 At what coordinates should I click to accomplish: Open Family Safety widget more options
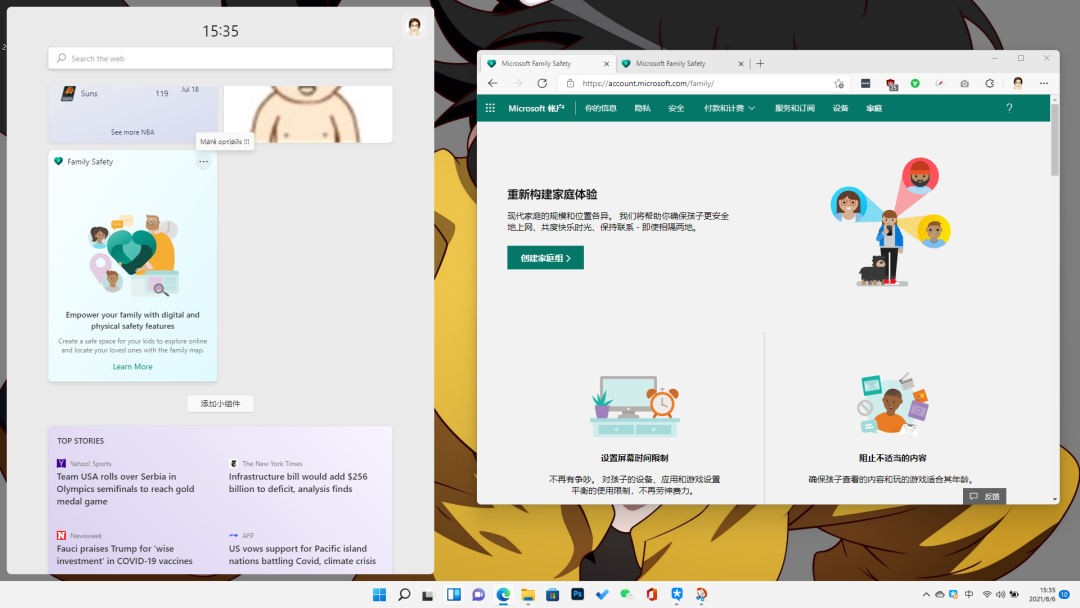203,162
